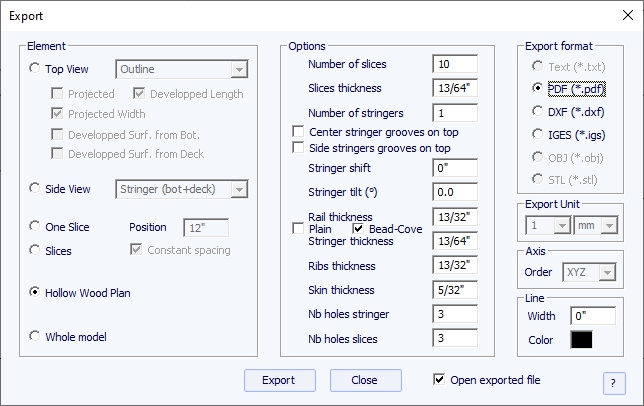Viewport: 644px width, 406px height.
Task: Click the Skin thickness input field
Action: (455, 290)
